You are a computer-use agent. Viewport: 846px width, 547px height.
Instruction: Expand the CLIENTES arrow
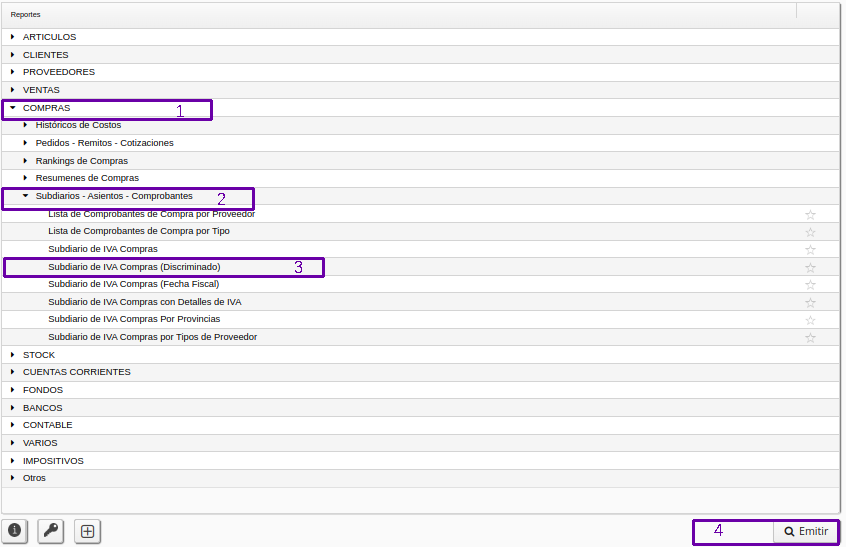point(12,54)
